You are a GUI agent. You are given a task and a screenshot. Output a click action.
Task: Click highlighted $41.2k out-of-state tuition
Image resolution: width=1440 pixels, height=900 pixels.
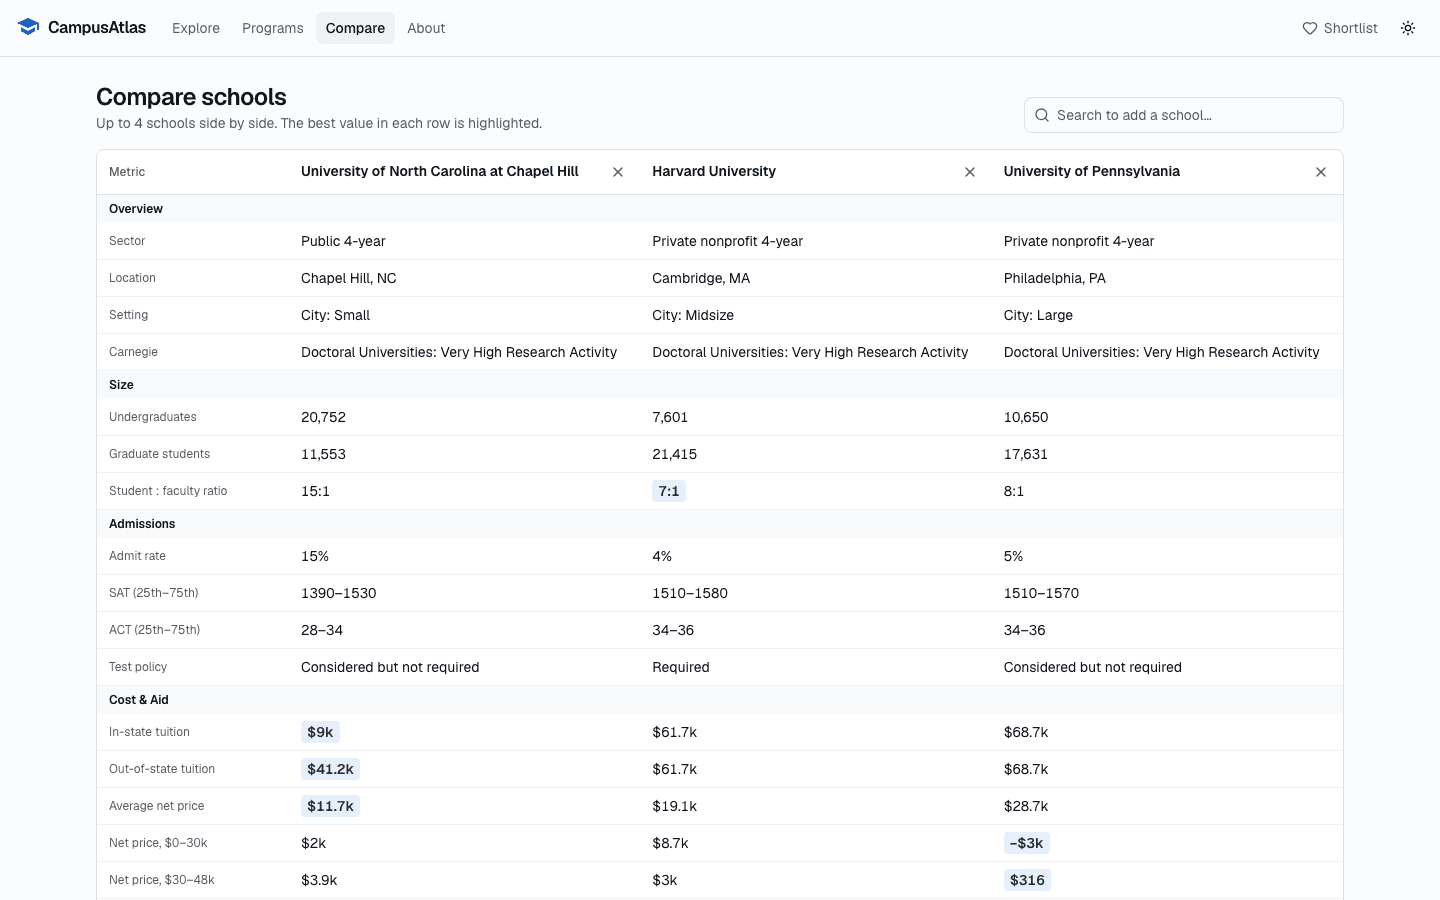tap(330, 769)
